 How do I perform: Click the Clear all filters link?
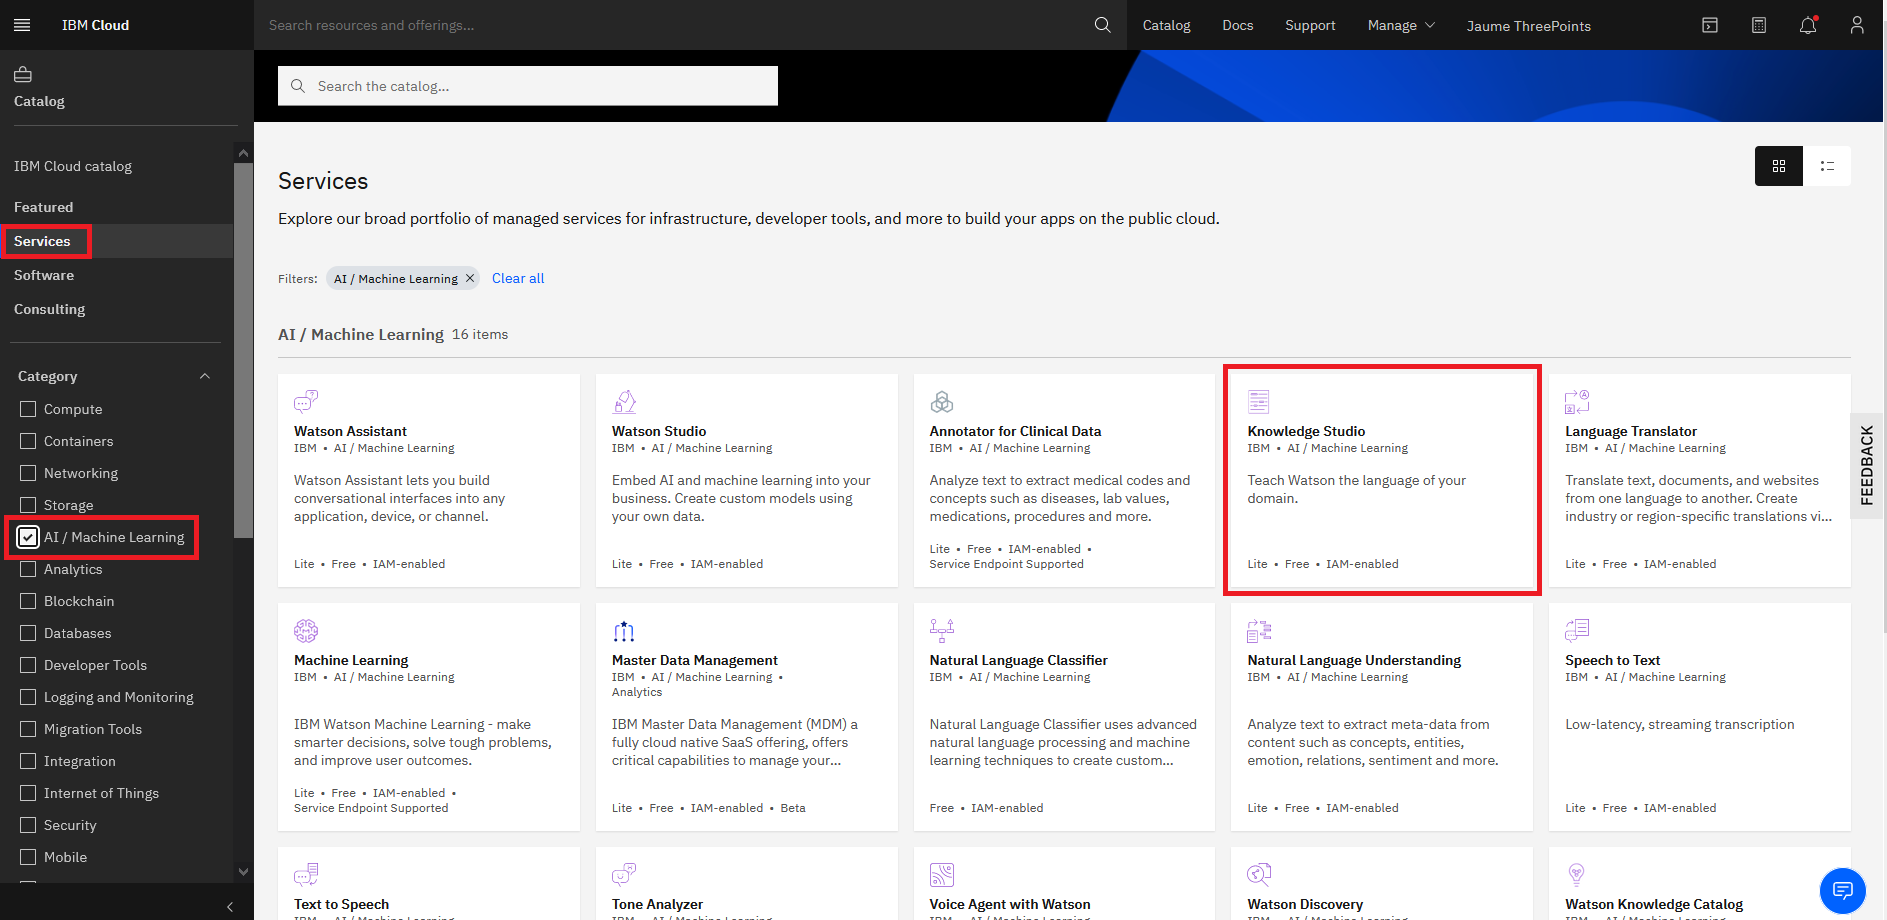[518, 278]
